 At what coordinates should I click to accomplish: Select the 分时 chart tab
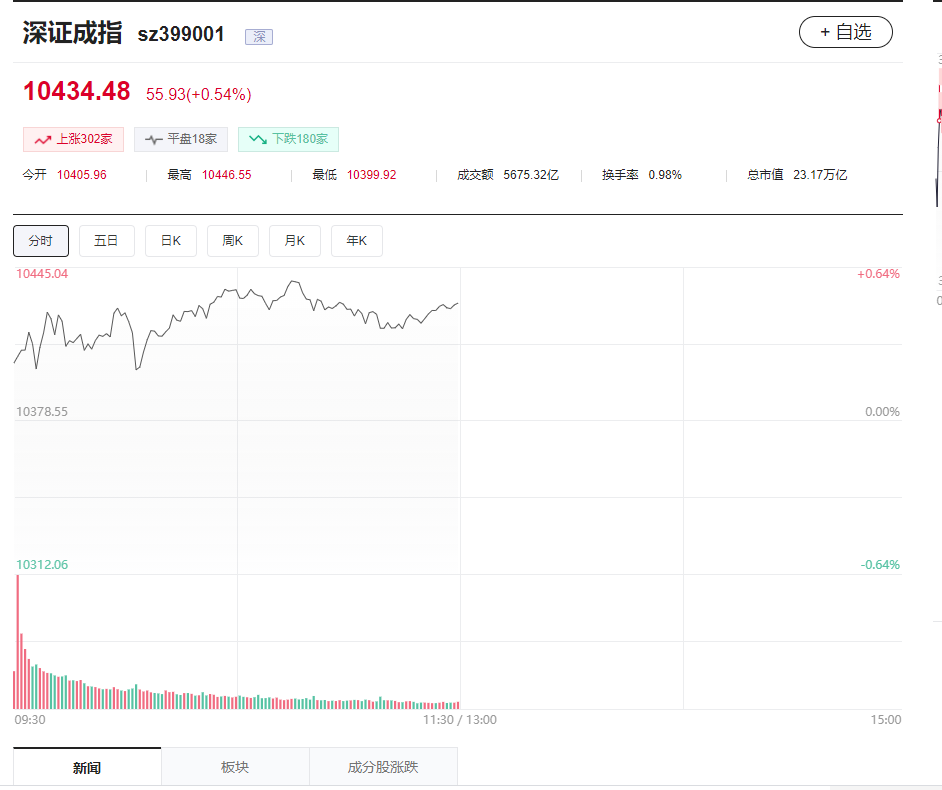coord(41,241)
